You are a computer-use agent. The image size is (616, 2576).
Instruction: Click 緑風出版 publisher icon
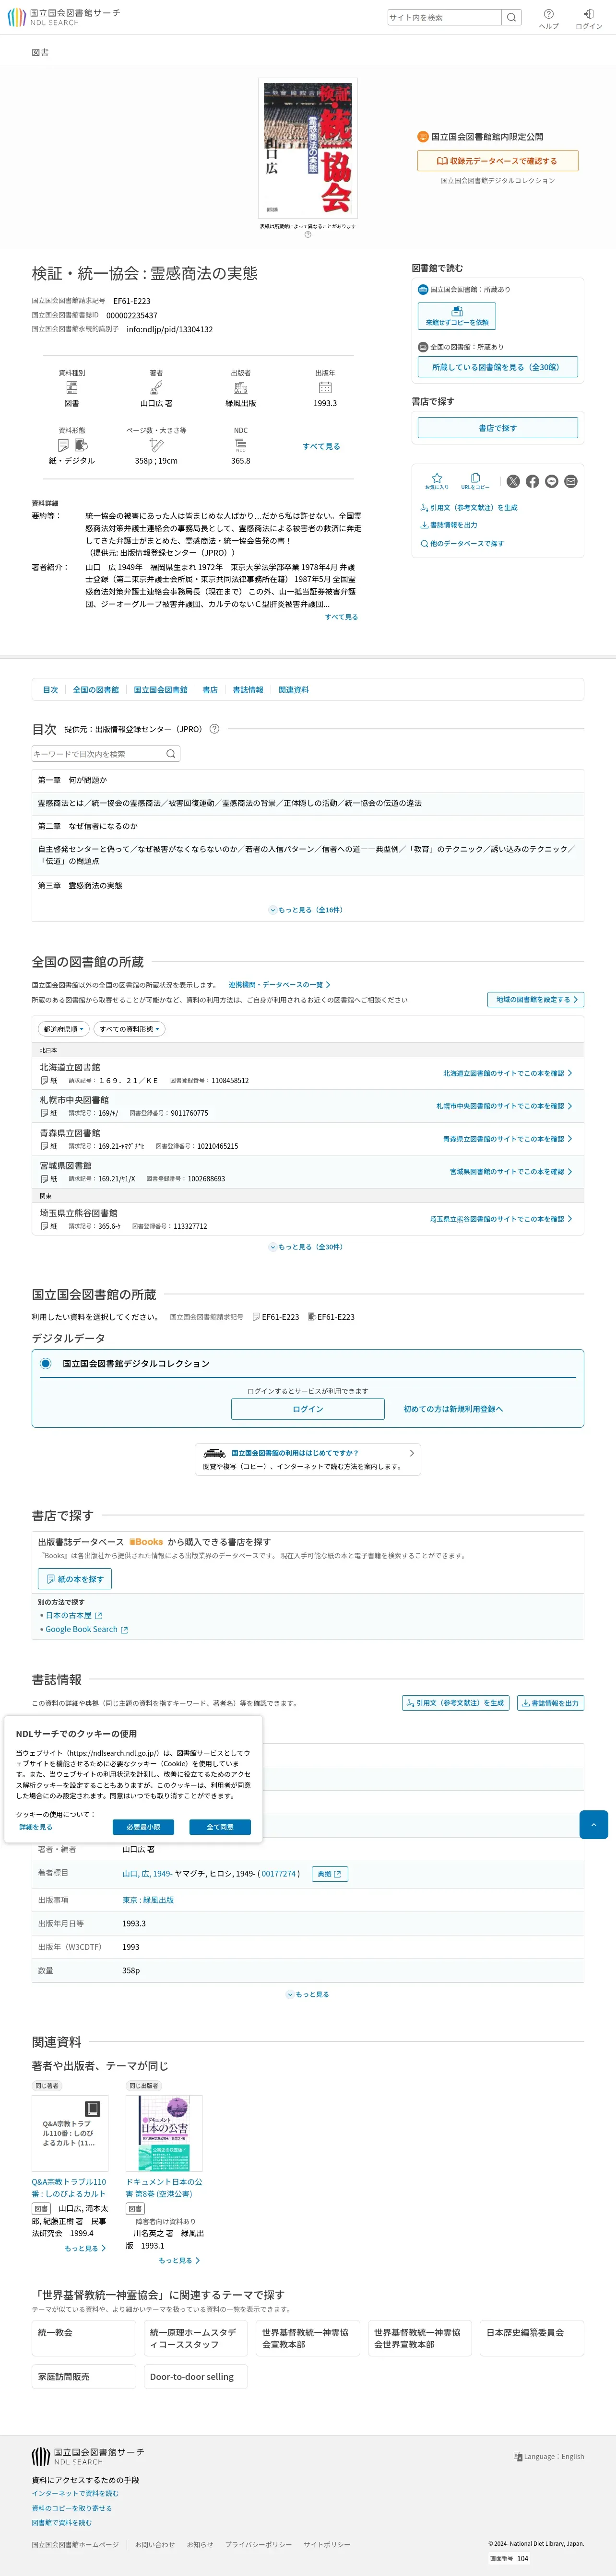(241, 387)
